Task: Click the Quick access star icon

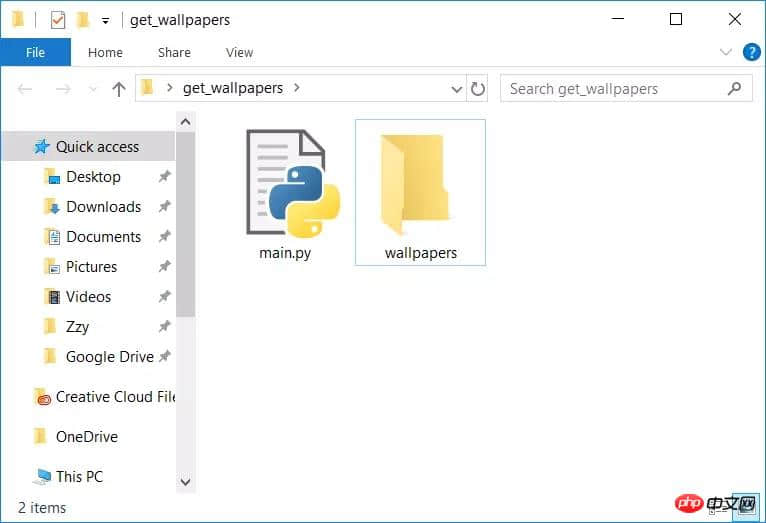Action: 42,146
